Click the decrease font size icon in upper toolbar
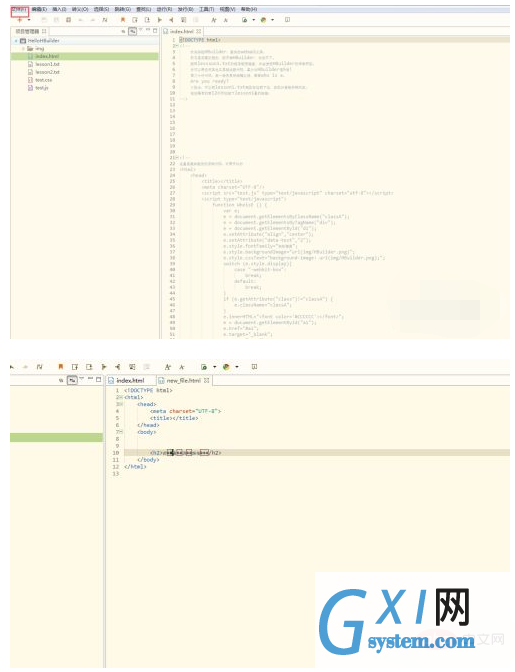 click(x=225, y=20)
